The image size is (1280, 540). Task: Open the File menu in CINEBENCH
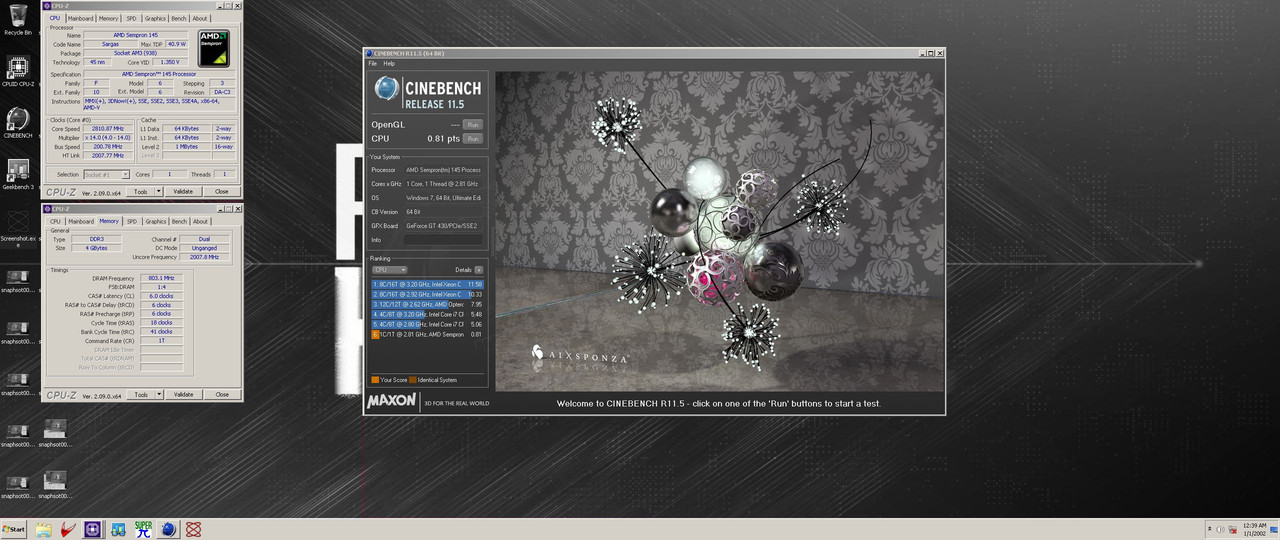[x=373, y=63]
